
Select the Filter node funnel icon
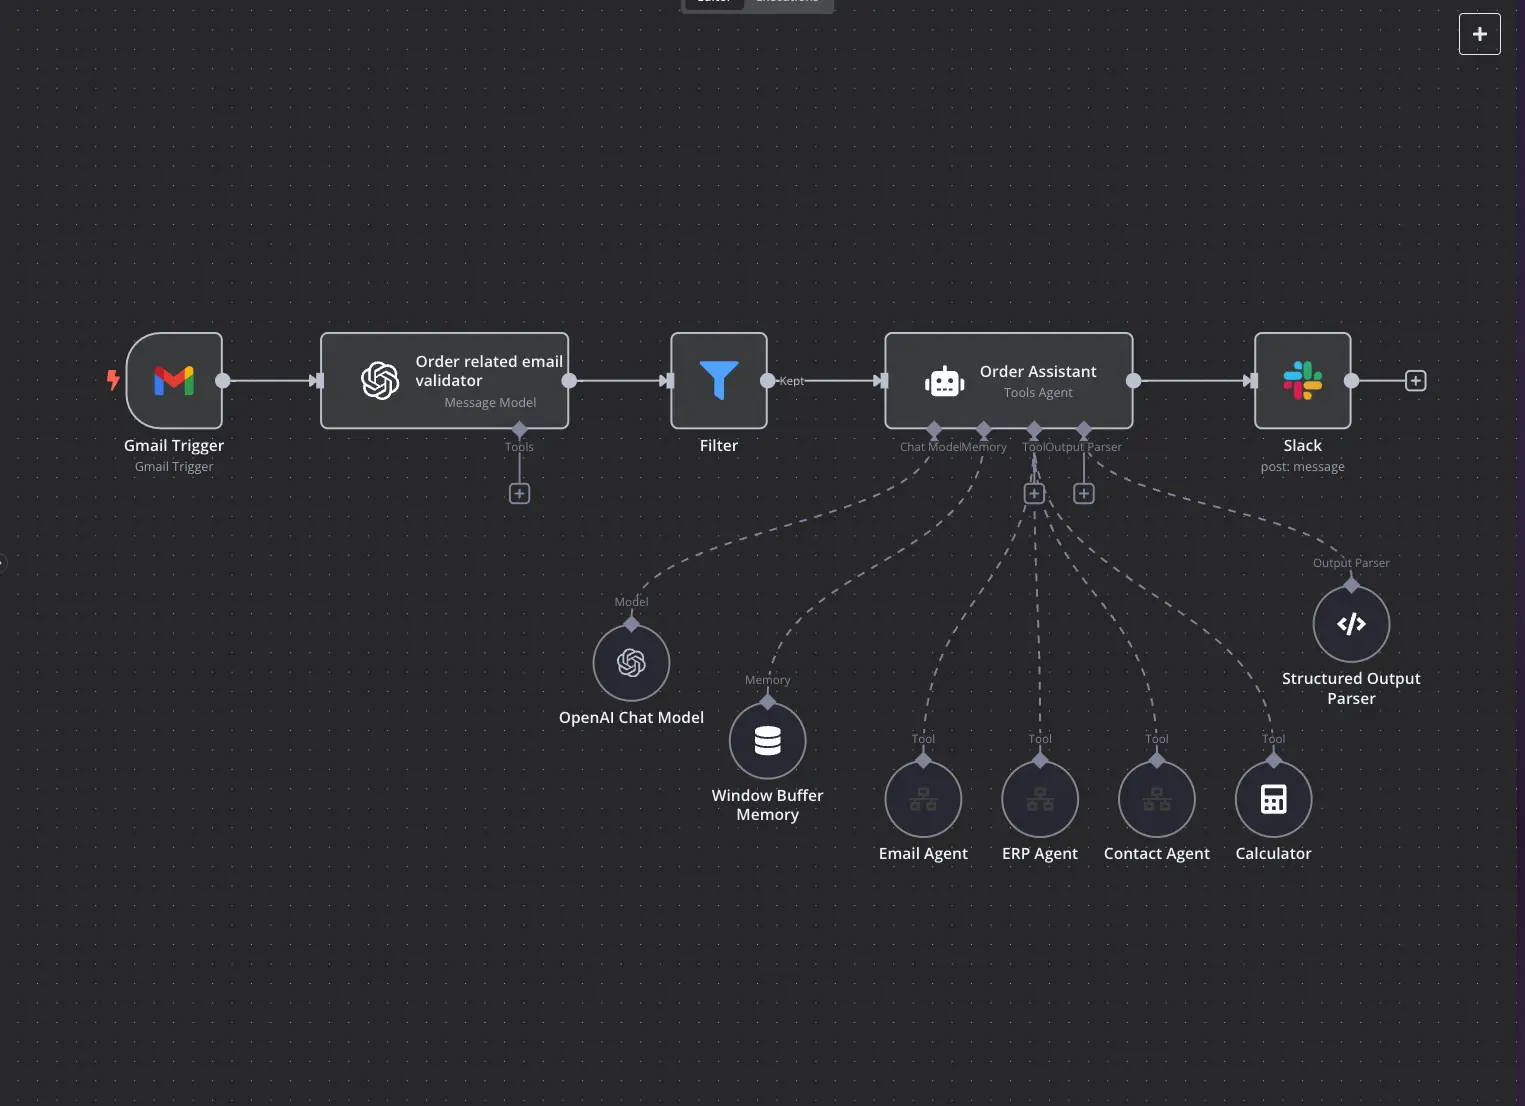[x=718, y=381]
